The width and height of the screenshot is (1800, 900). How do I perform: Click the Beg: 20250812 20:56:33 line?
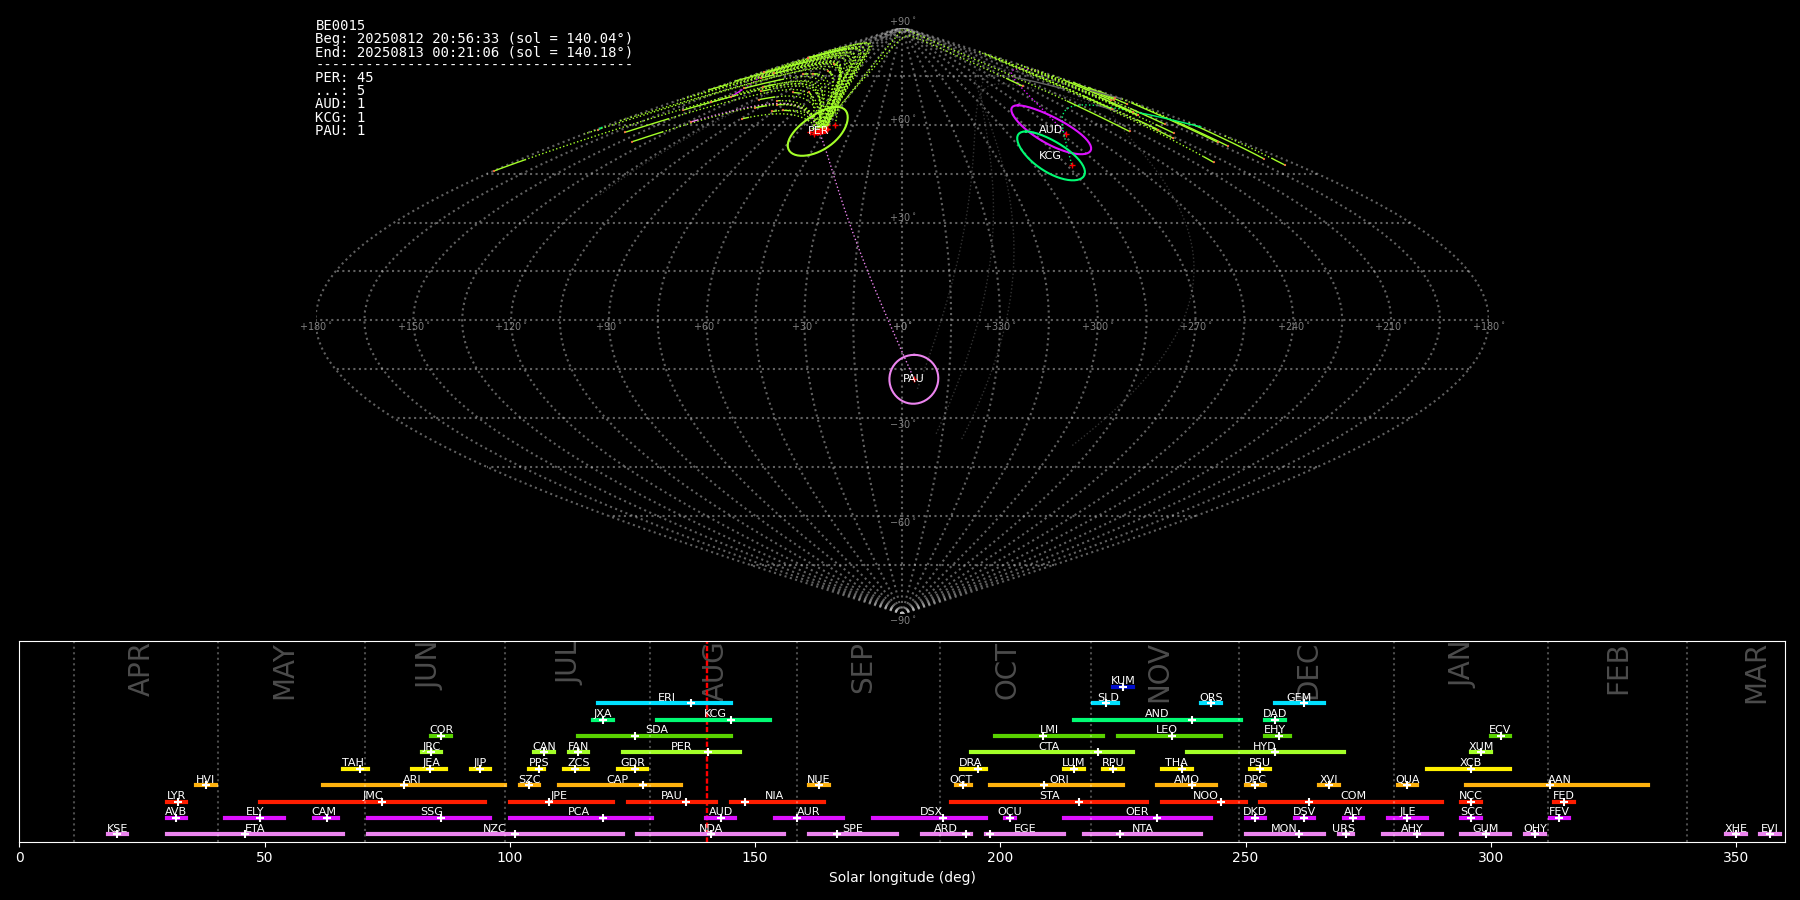474,39
